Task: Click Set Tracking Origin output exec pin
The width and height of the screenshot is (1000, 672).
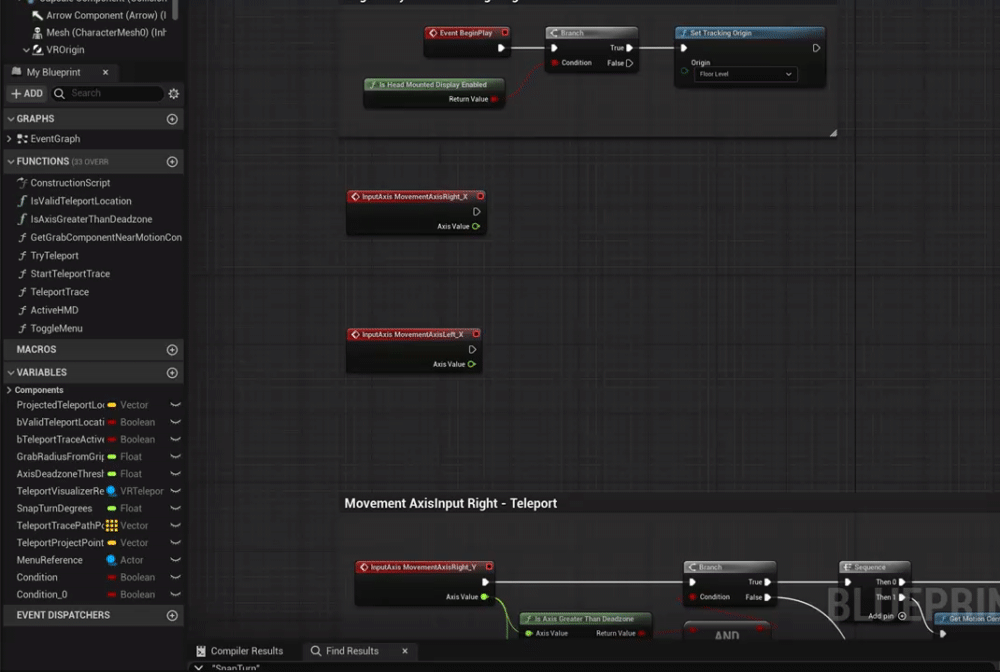Action: point(816,48)
